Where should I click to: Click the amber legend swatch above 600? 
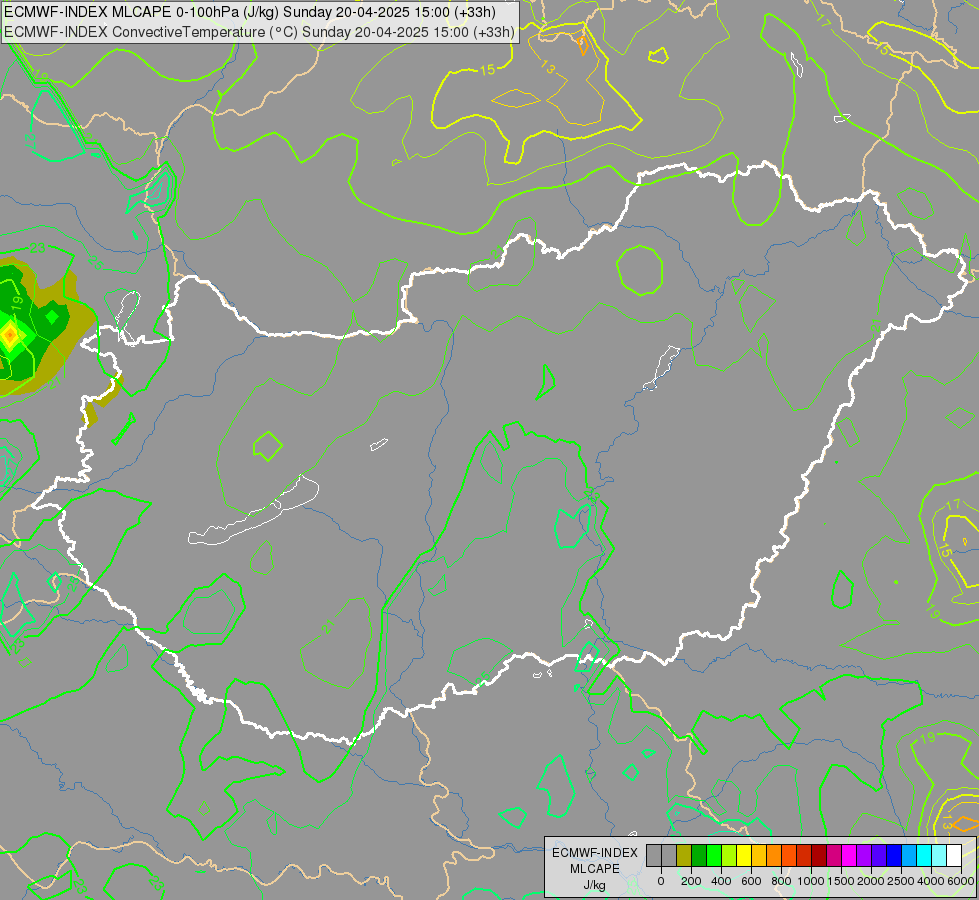(759, 855)
